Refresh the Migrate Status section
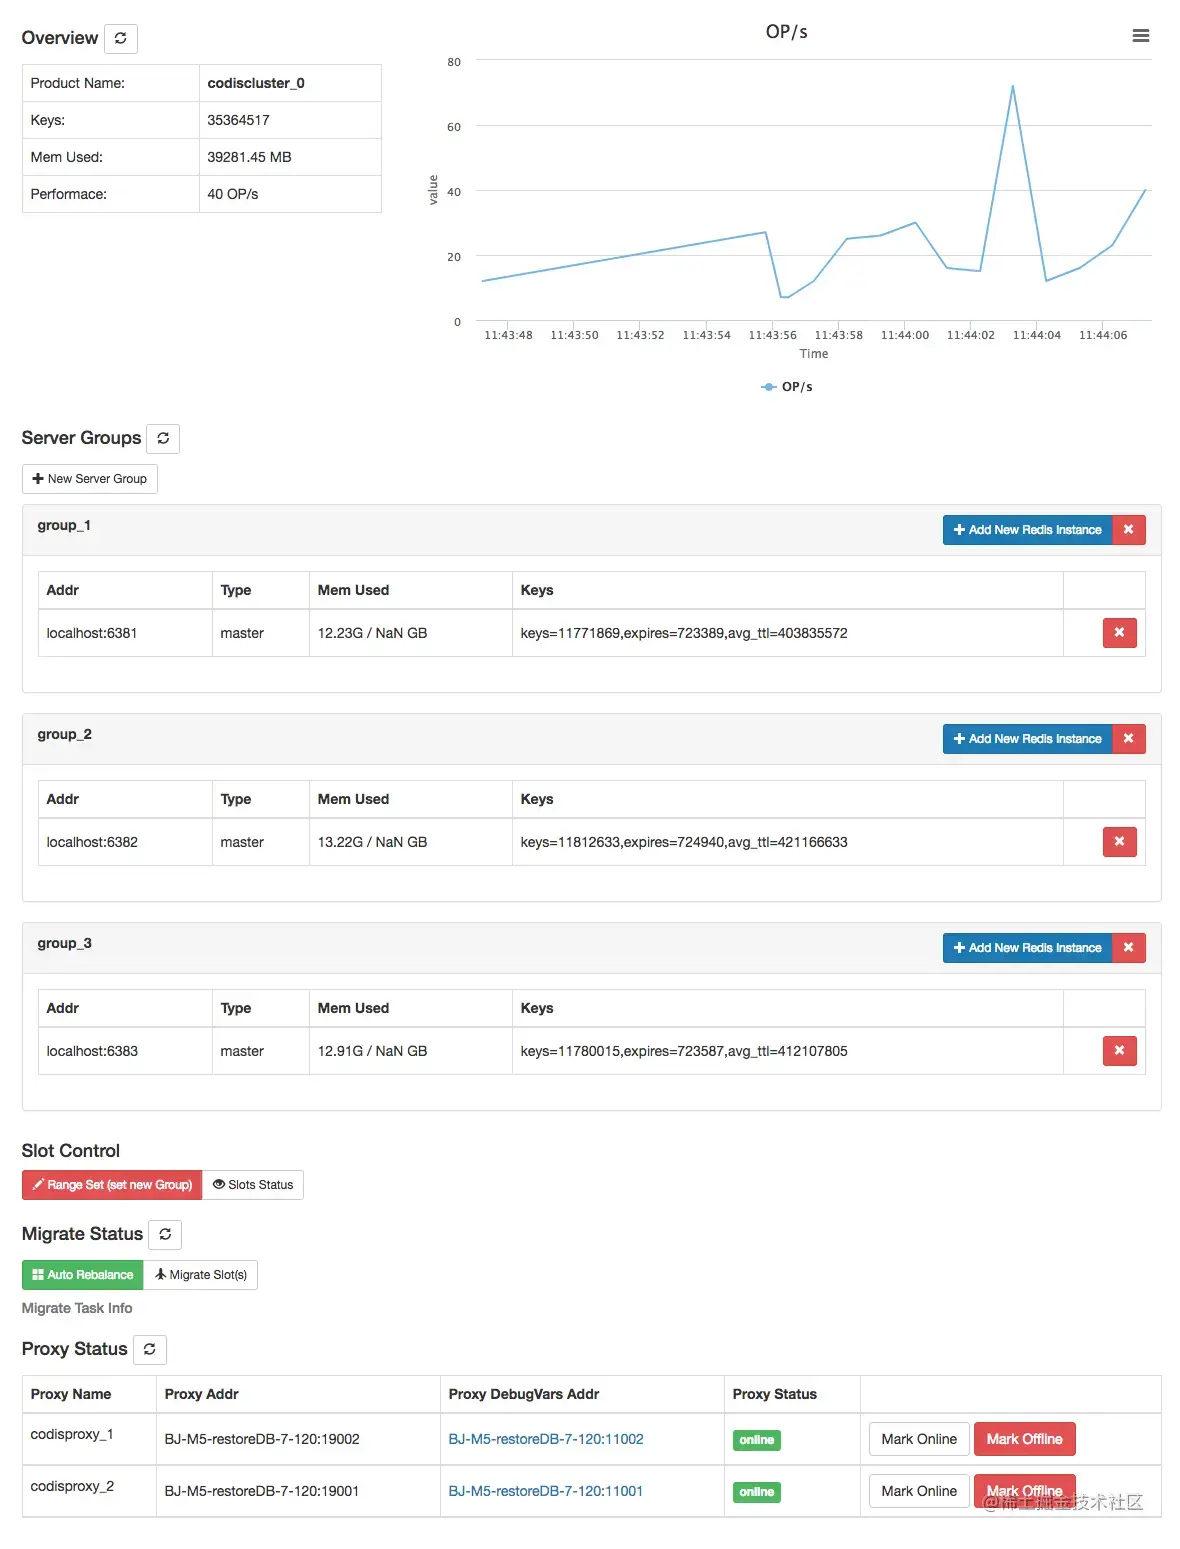Image resolution: width=1180 pixels, height=1549 pixels. click(x=165, y=1234)
